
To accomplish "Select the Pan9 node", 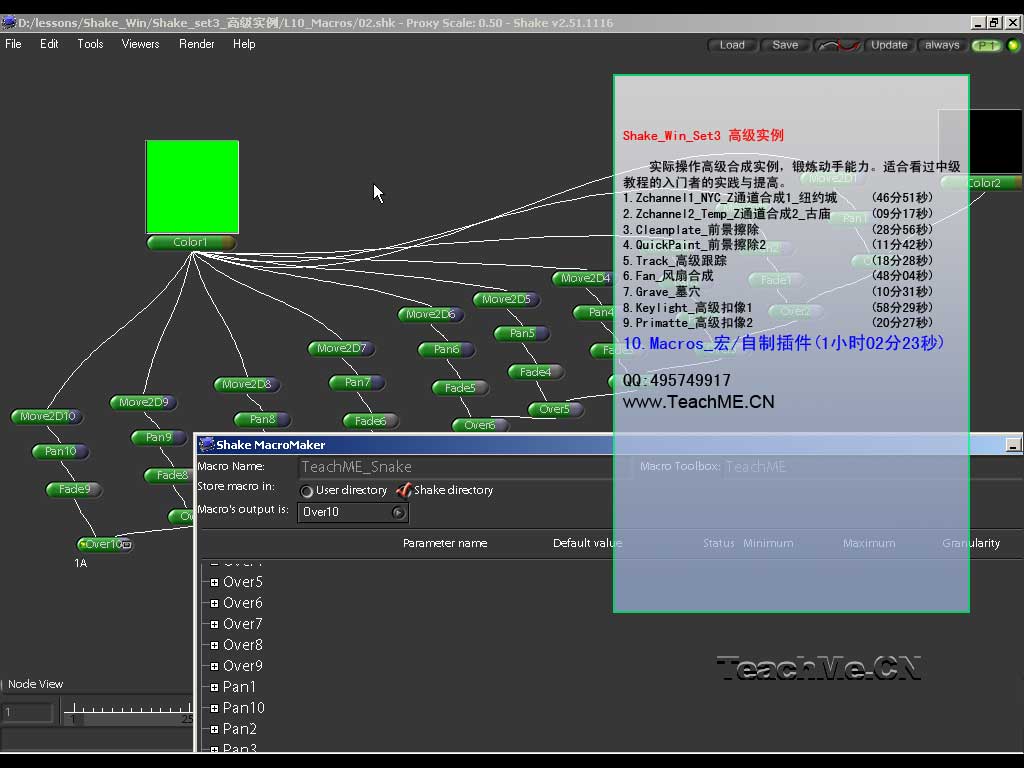I will tap(159, 438).
